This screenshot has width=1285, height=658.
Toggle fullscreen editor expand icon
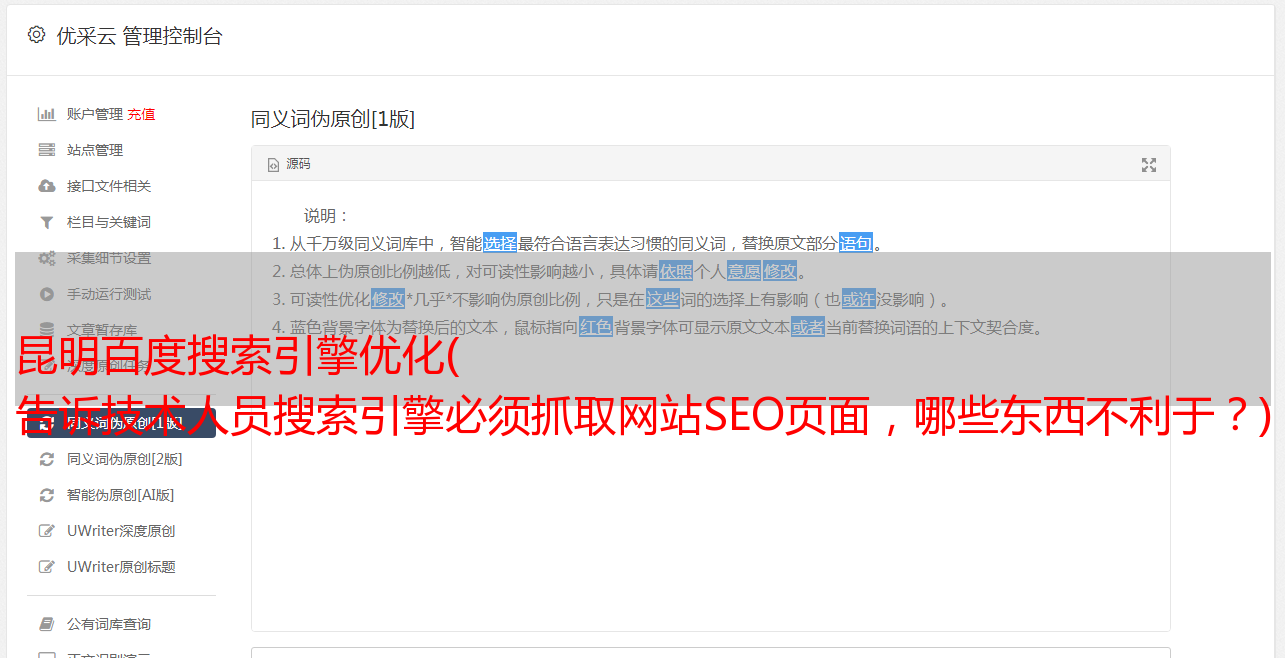pos(1149,165)
